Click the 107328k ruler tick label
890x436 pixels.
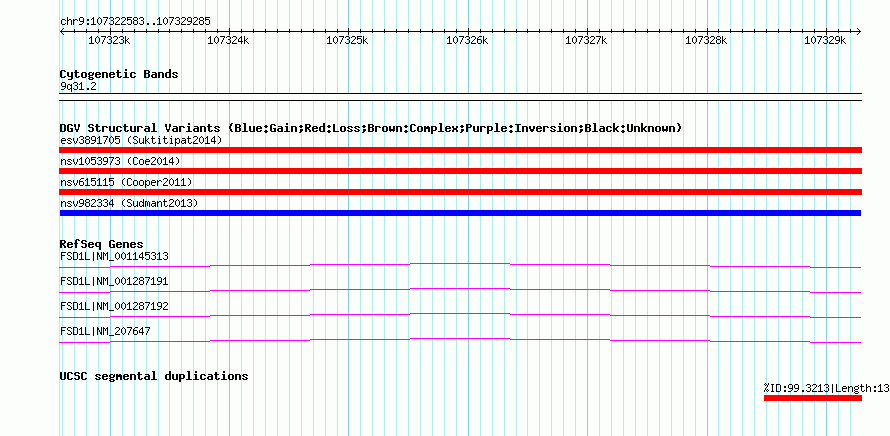(x=706, y=40)
